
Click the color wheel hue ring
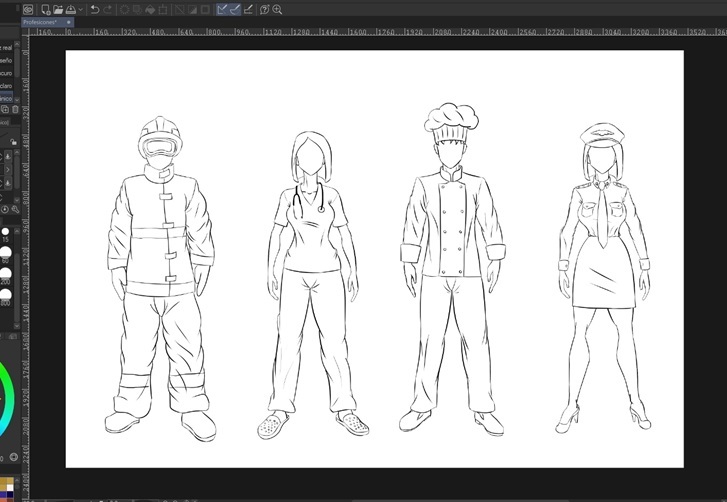9,399
